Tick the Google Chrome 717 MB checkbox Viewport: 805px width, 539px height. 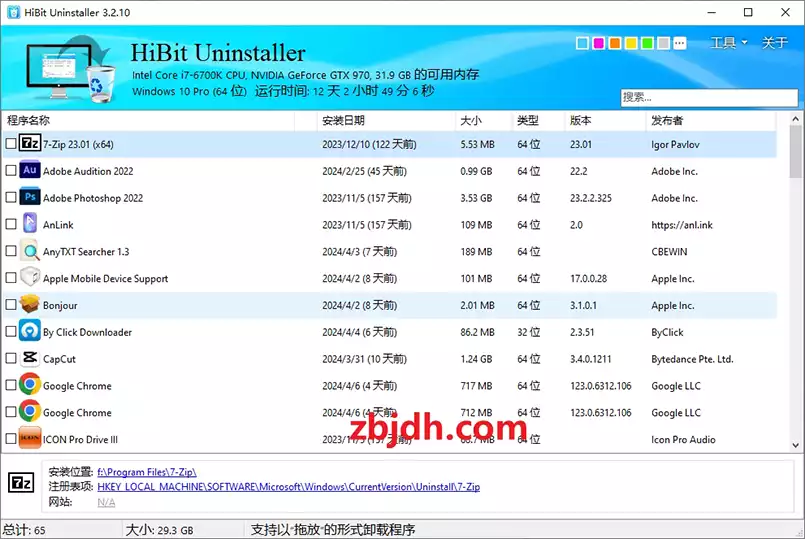(11, 385)
